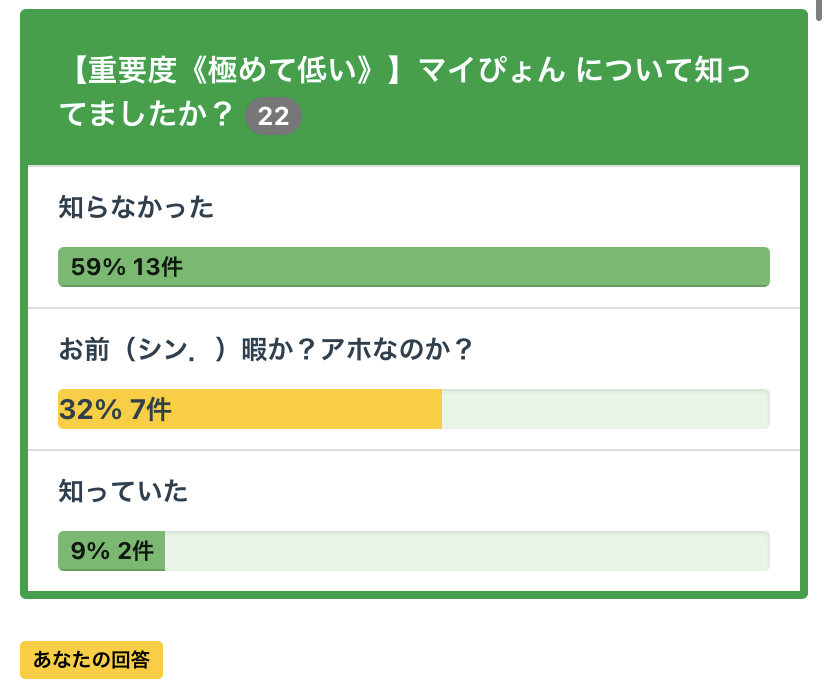
Task: Click the "22" vote count badge
Action: 273,117
